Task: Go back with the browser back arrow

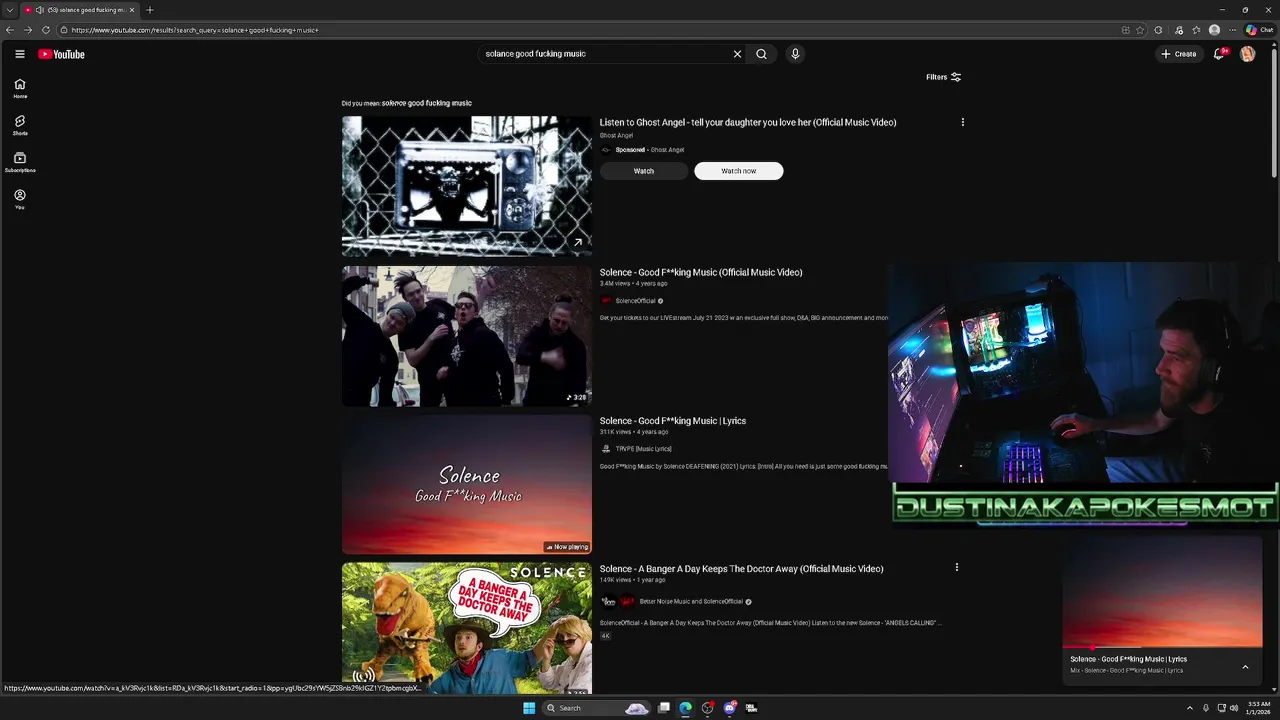Action: point(9,30)
